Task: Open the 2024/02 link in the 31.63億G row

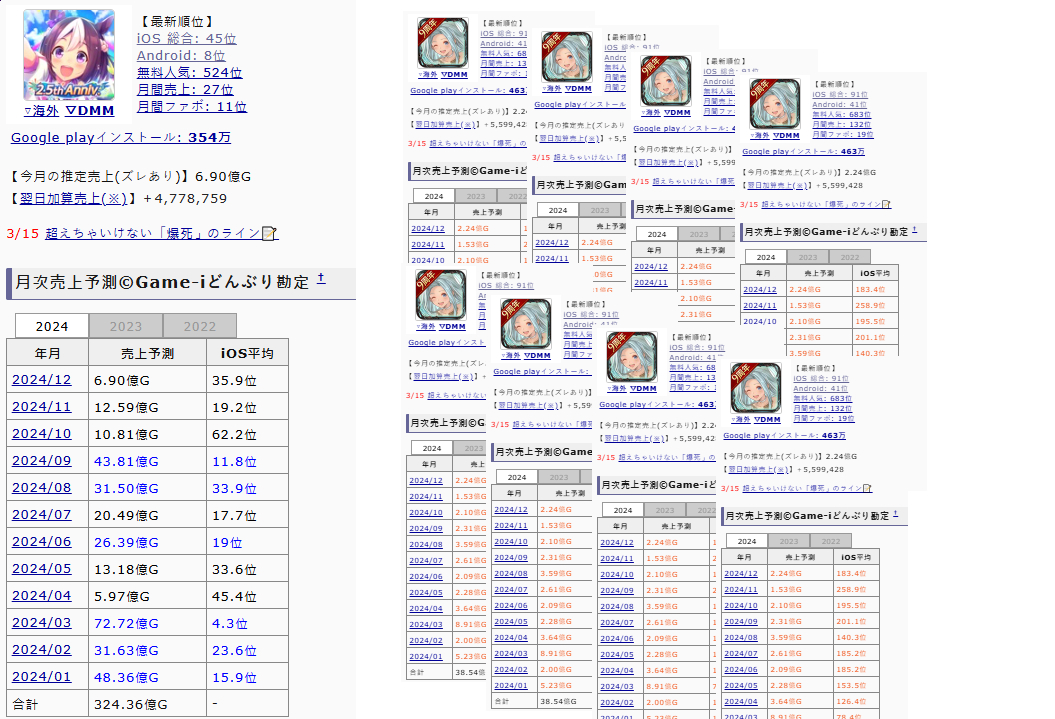Action: coord(42,650)
